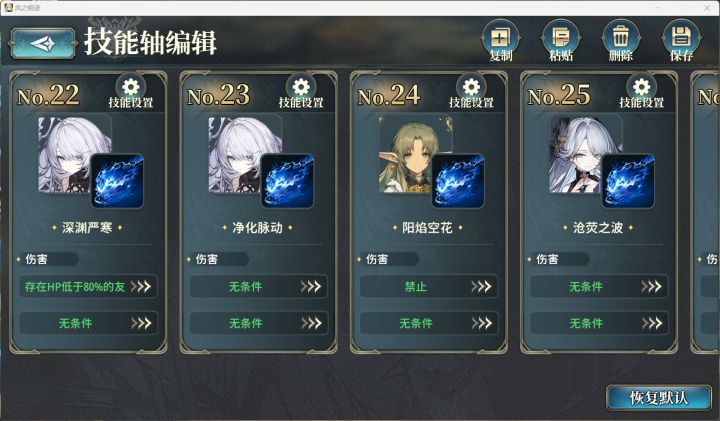Expand second 无条件 condition on No.25 card
The width and height of the screenshot is (720, 421).
click(x=599, y=323)
